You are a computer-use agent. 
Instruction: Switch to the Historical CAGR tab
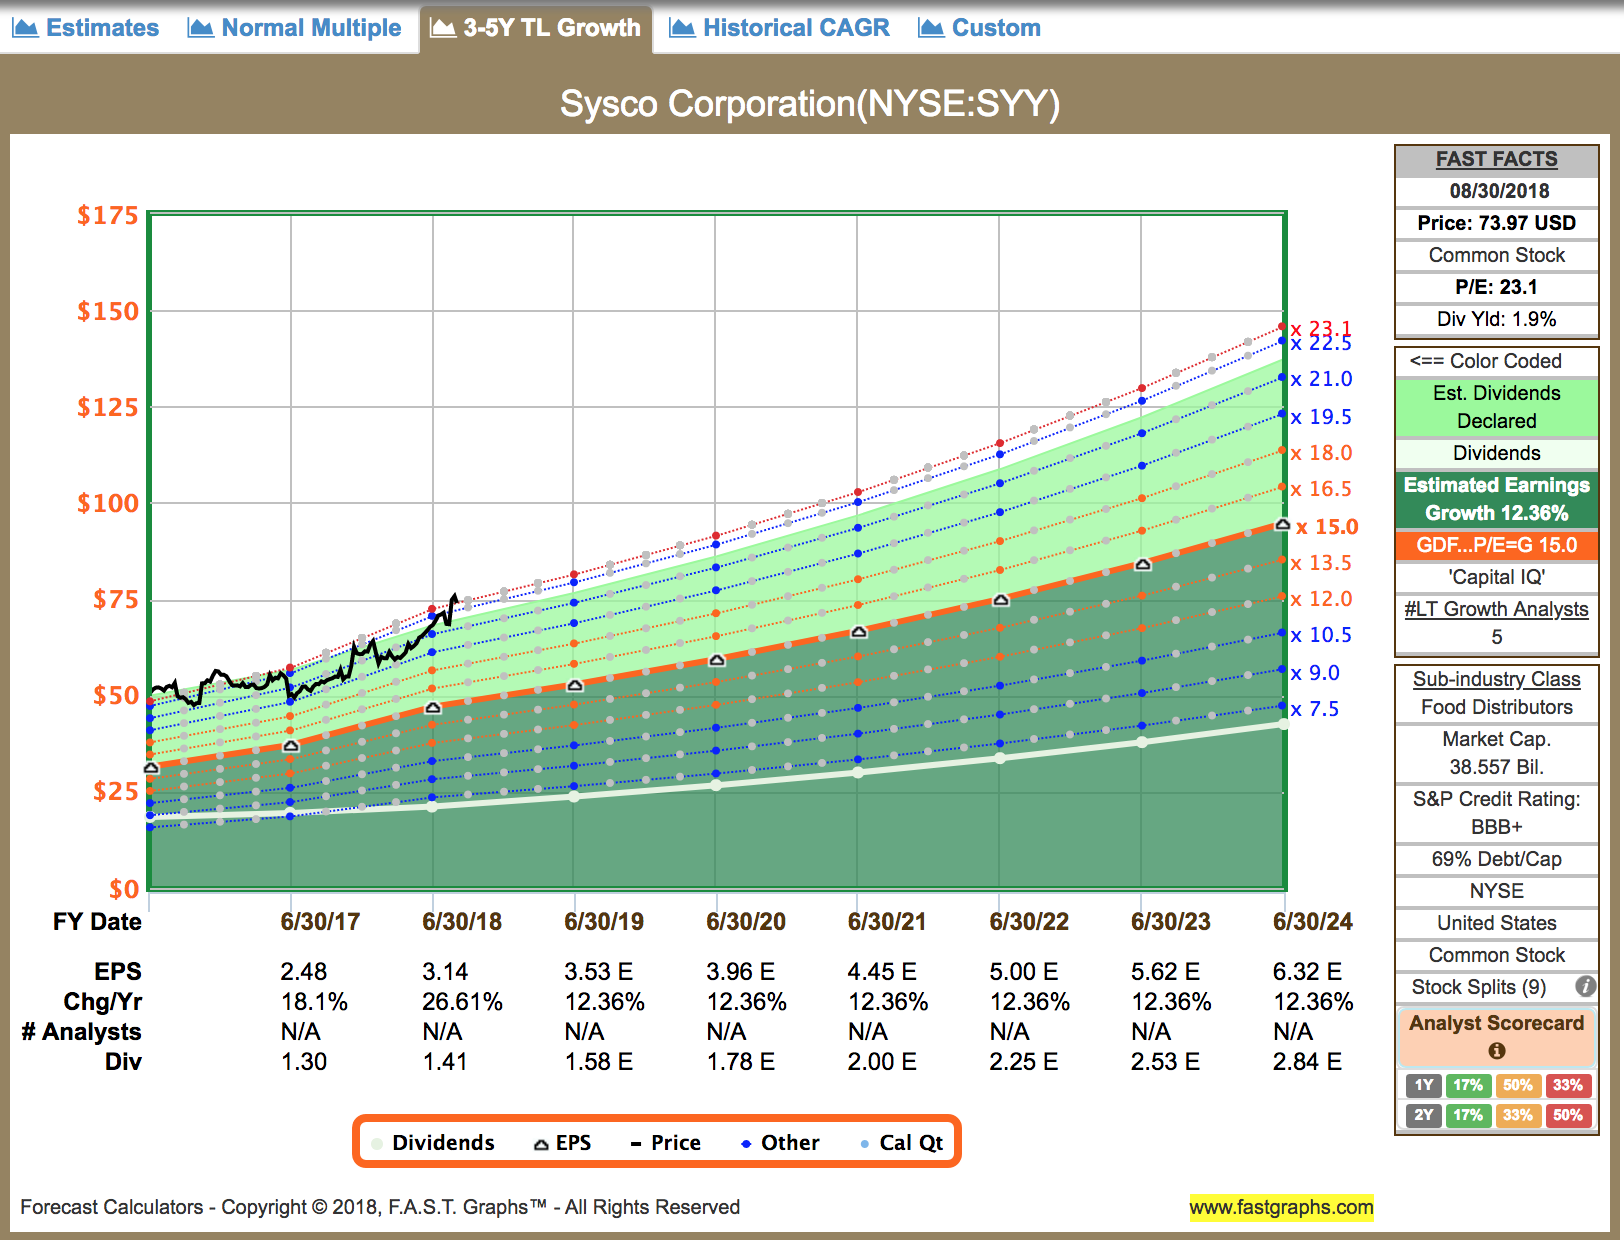[779, 27]
